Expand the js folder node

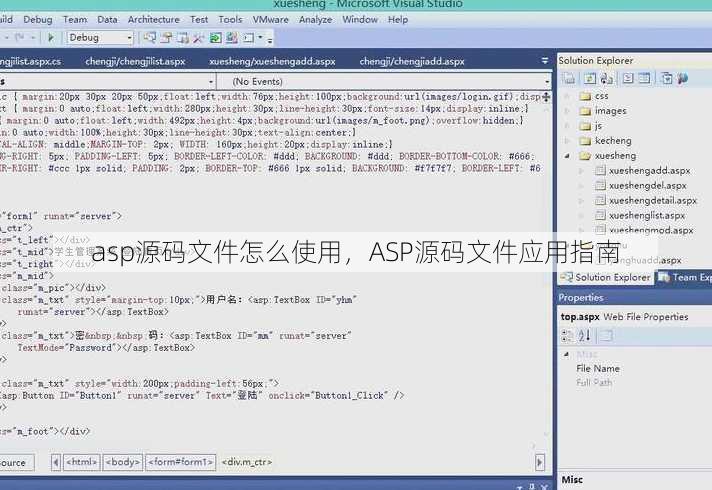pos(567,126)
